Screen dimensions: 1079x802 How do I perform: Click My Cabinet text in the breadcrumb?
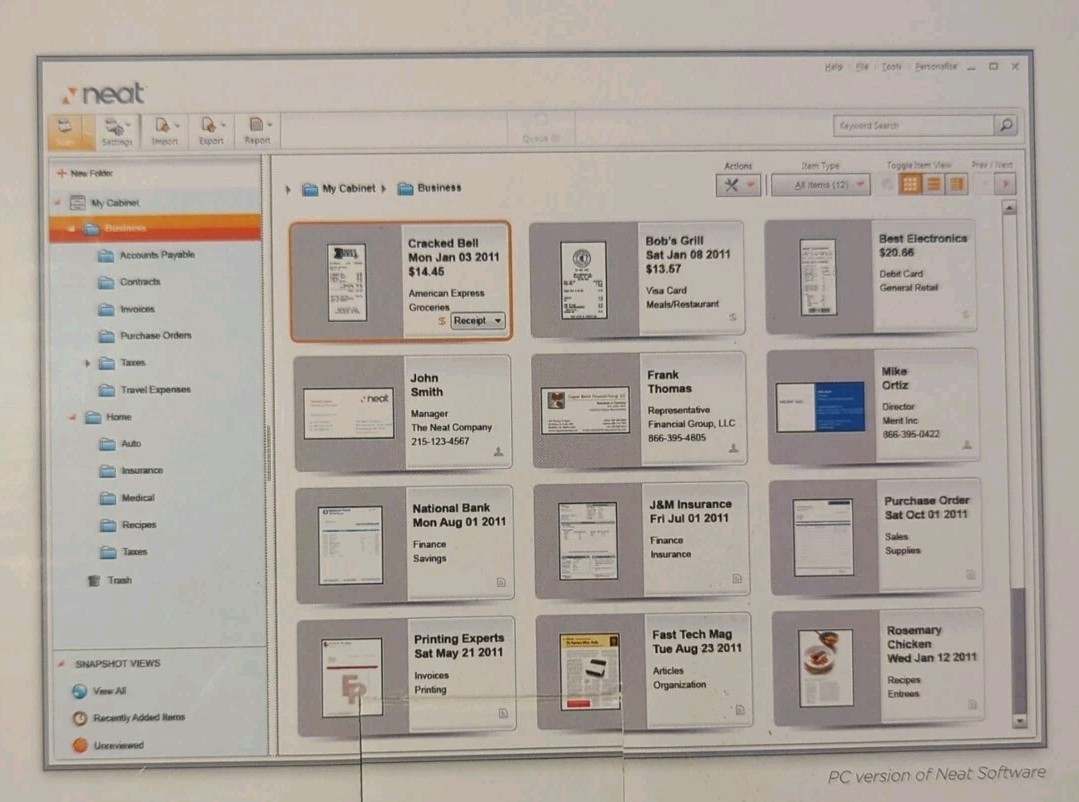(349, 188)
